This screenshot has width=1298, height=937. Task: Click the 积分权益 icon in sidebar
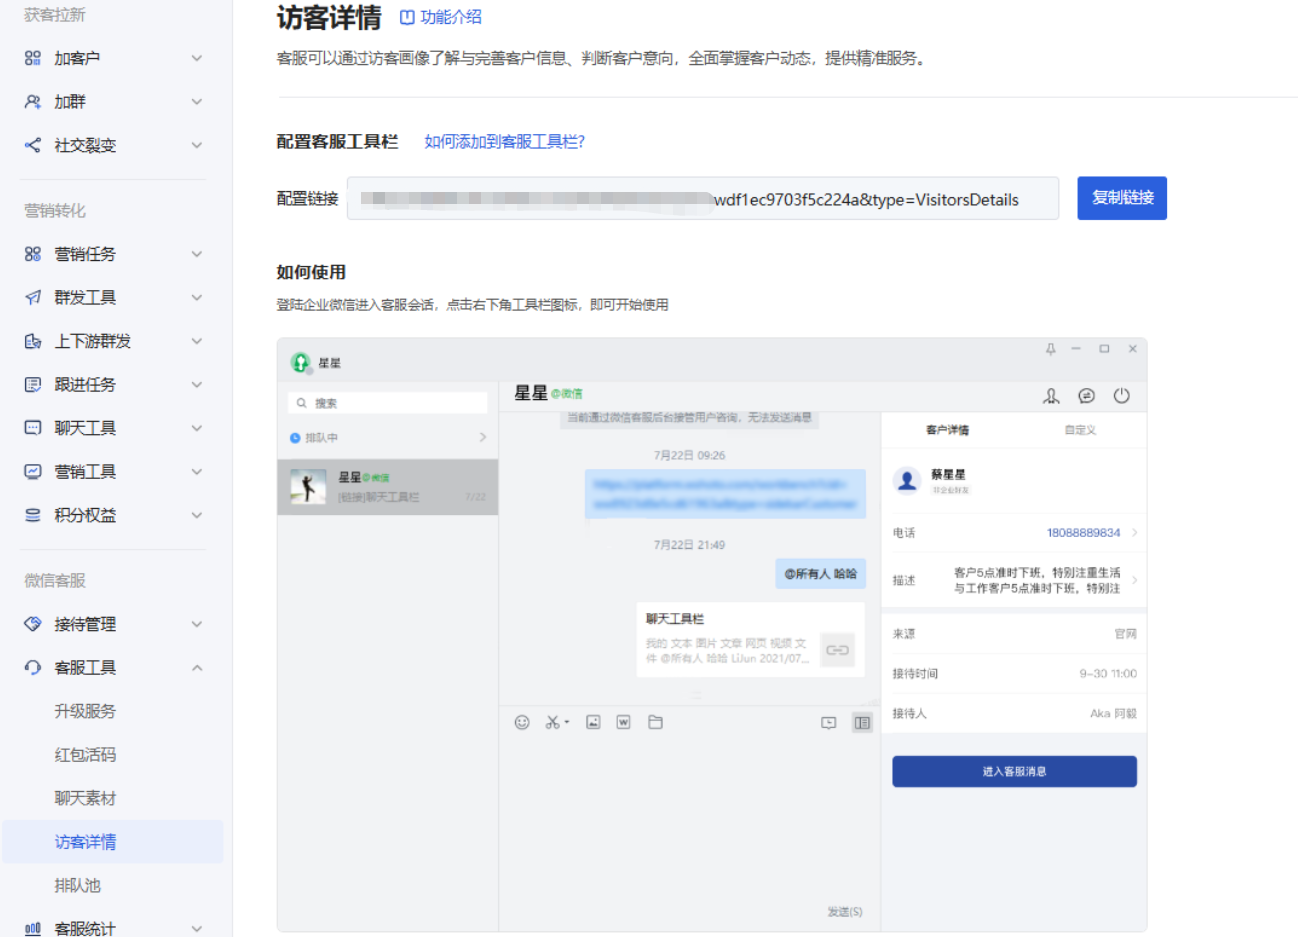point(33,515)
